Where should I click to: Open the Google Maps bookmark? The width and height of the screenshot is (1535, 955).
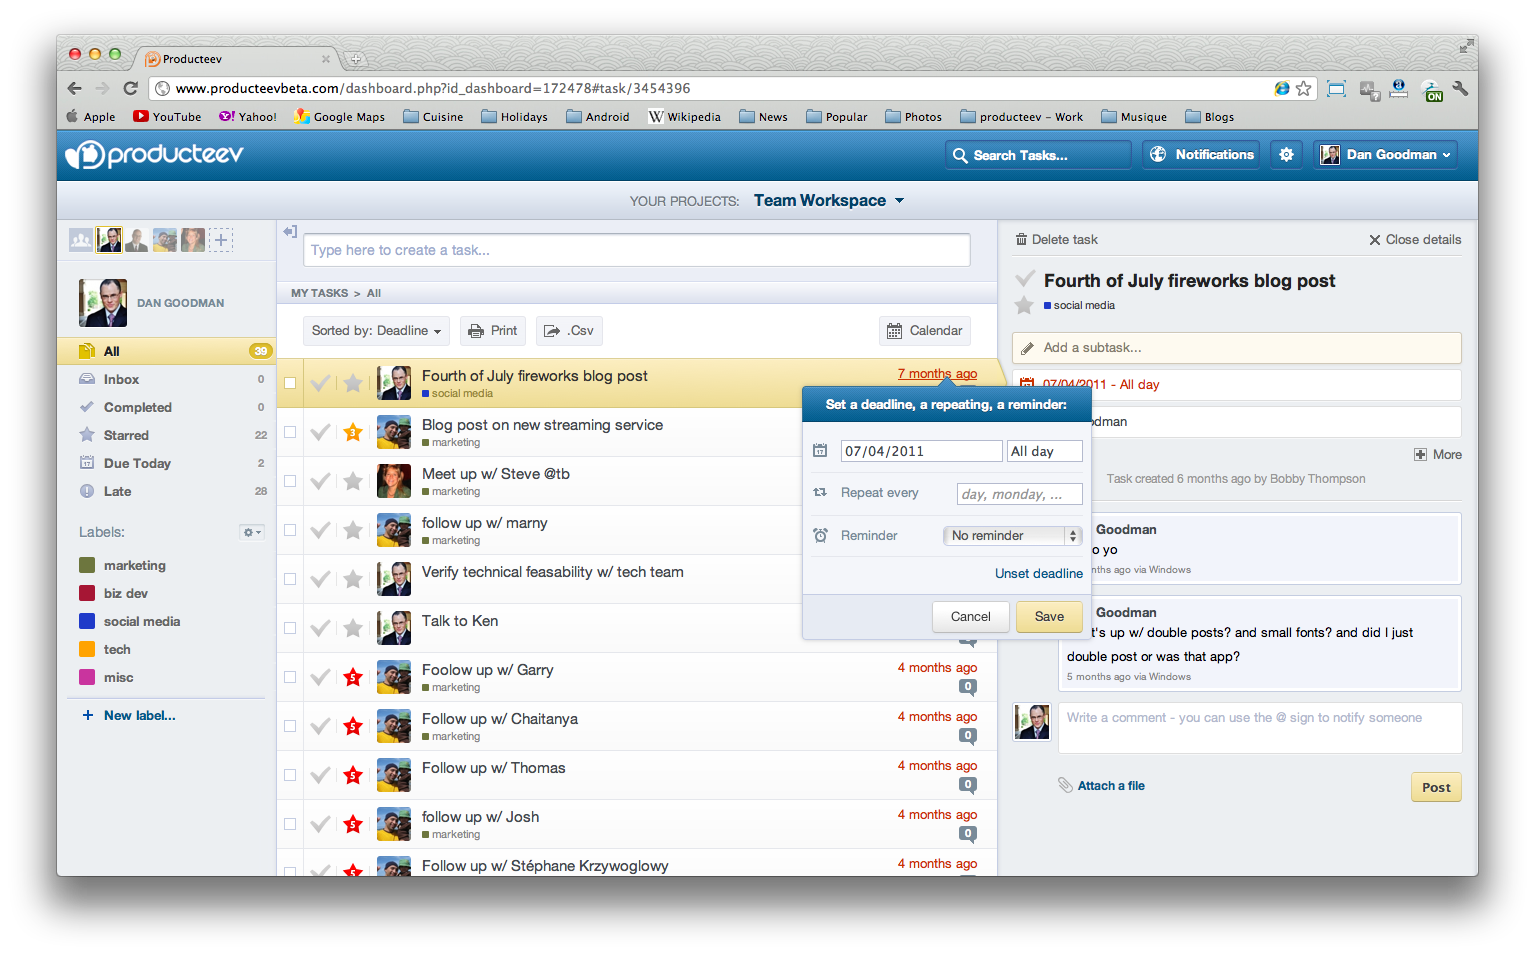tap(340, 117)
